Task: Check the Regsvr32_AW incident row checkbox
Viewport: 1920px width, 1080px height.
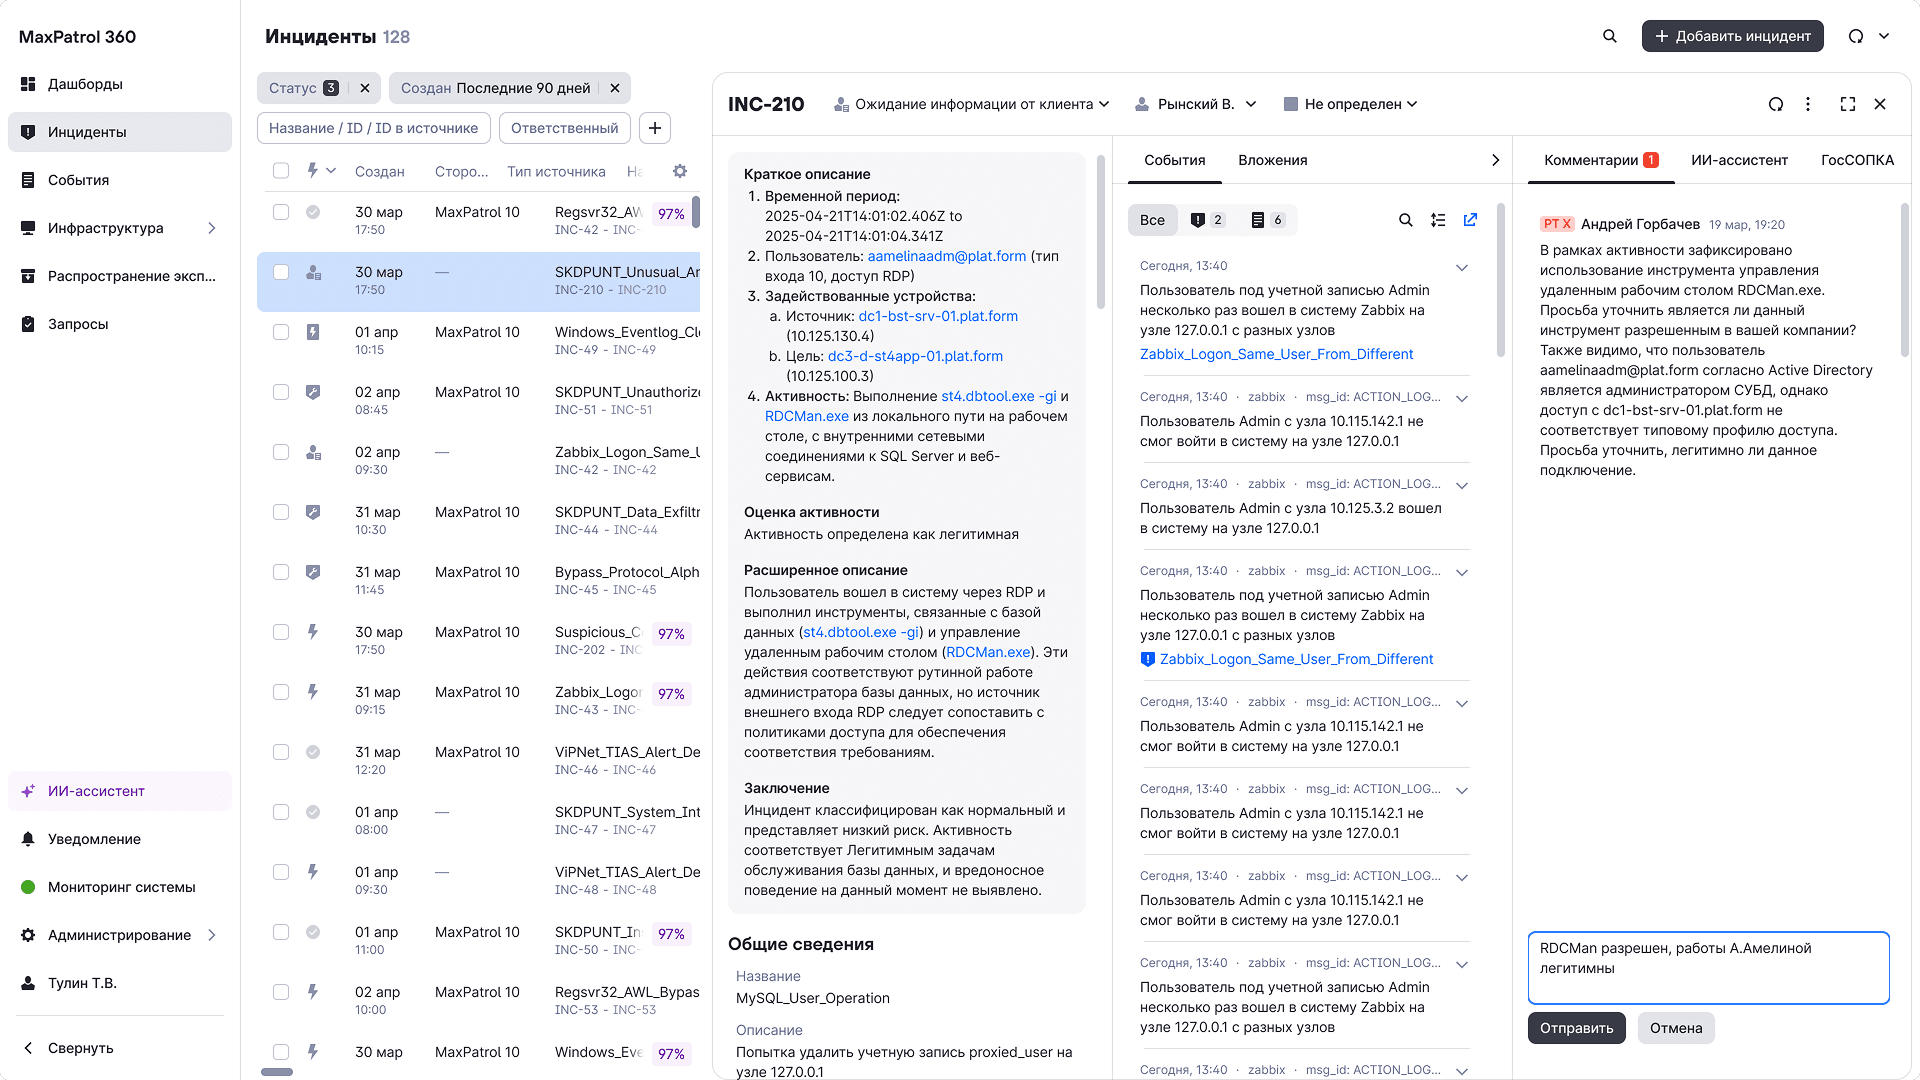Action: 281,212
